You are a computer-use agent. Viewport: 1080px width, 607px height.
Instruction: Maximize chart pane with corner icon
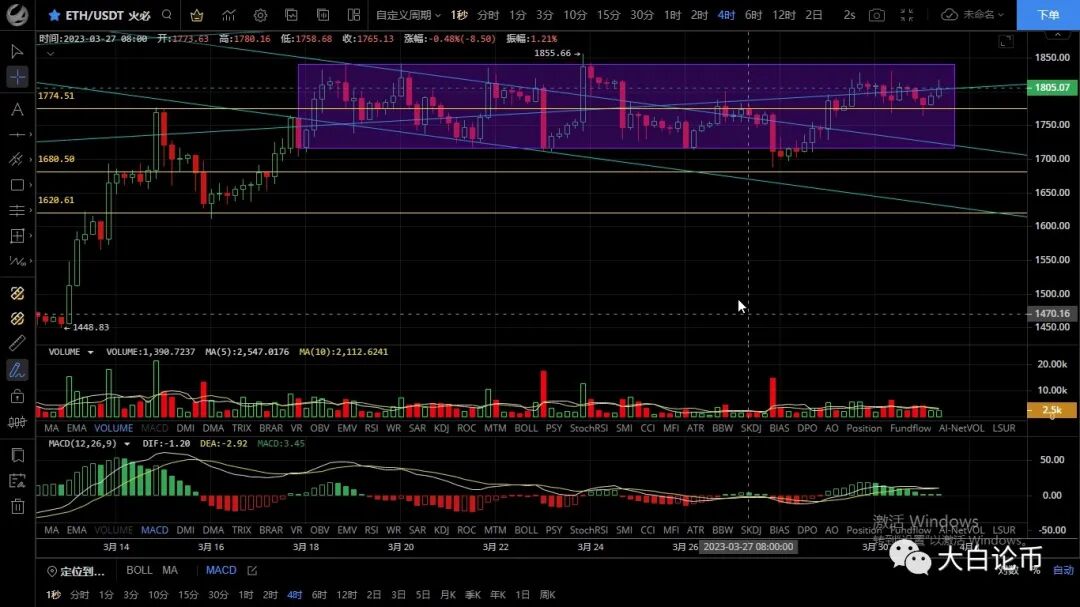1006,42
